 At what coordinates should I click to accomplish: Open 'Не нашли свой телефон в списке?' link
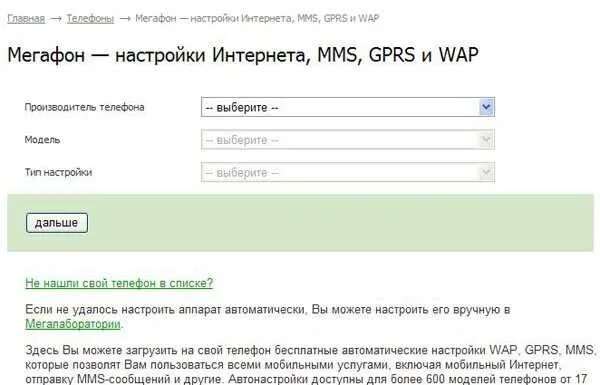(x=119, y=283)
